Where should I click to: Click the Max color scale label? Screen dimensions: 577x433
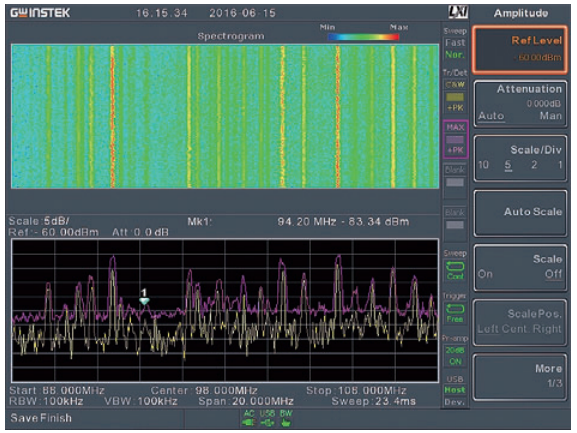click(x=399, y=27)
